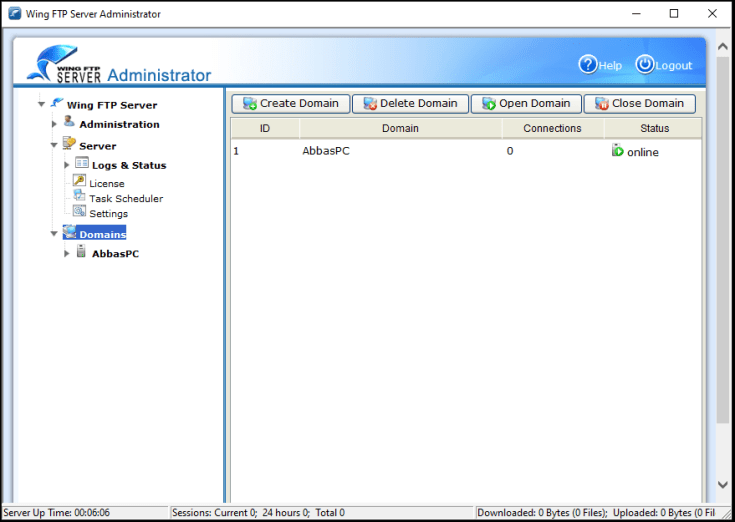Sort by the Status column header
The image size is (735, 522).
click(x=654, y=128)
